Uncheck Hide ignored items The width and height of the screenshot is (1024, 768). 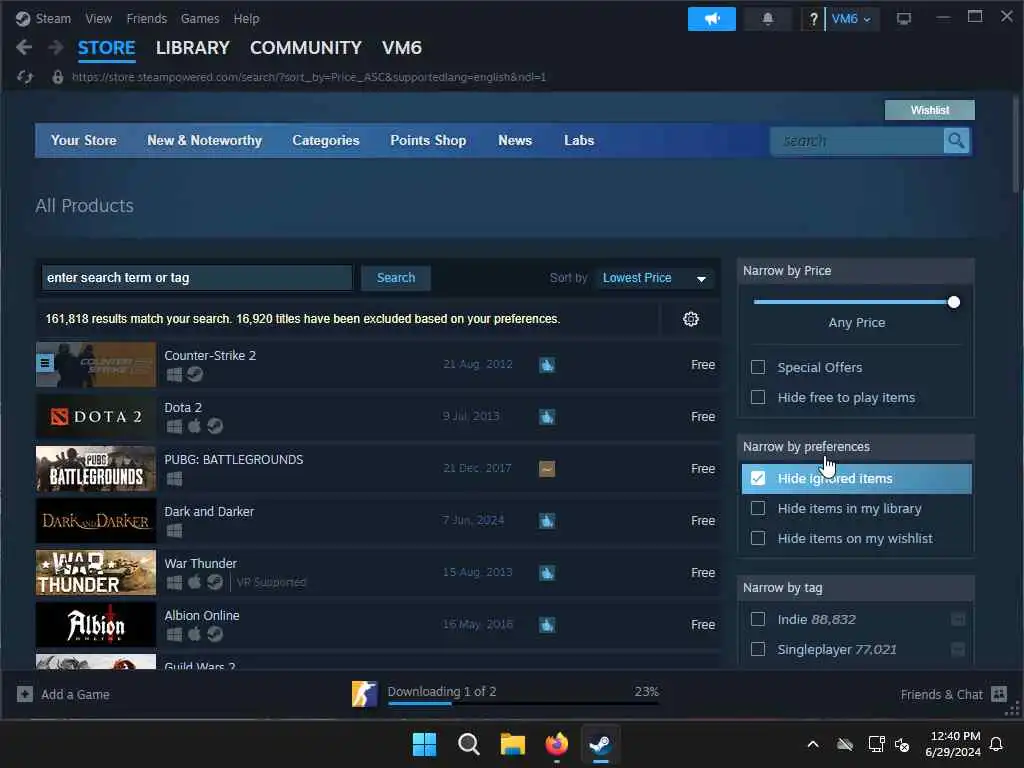coord(758,478)
